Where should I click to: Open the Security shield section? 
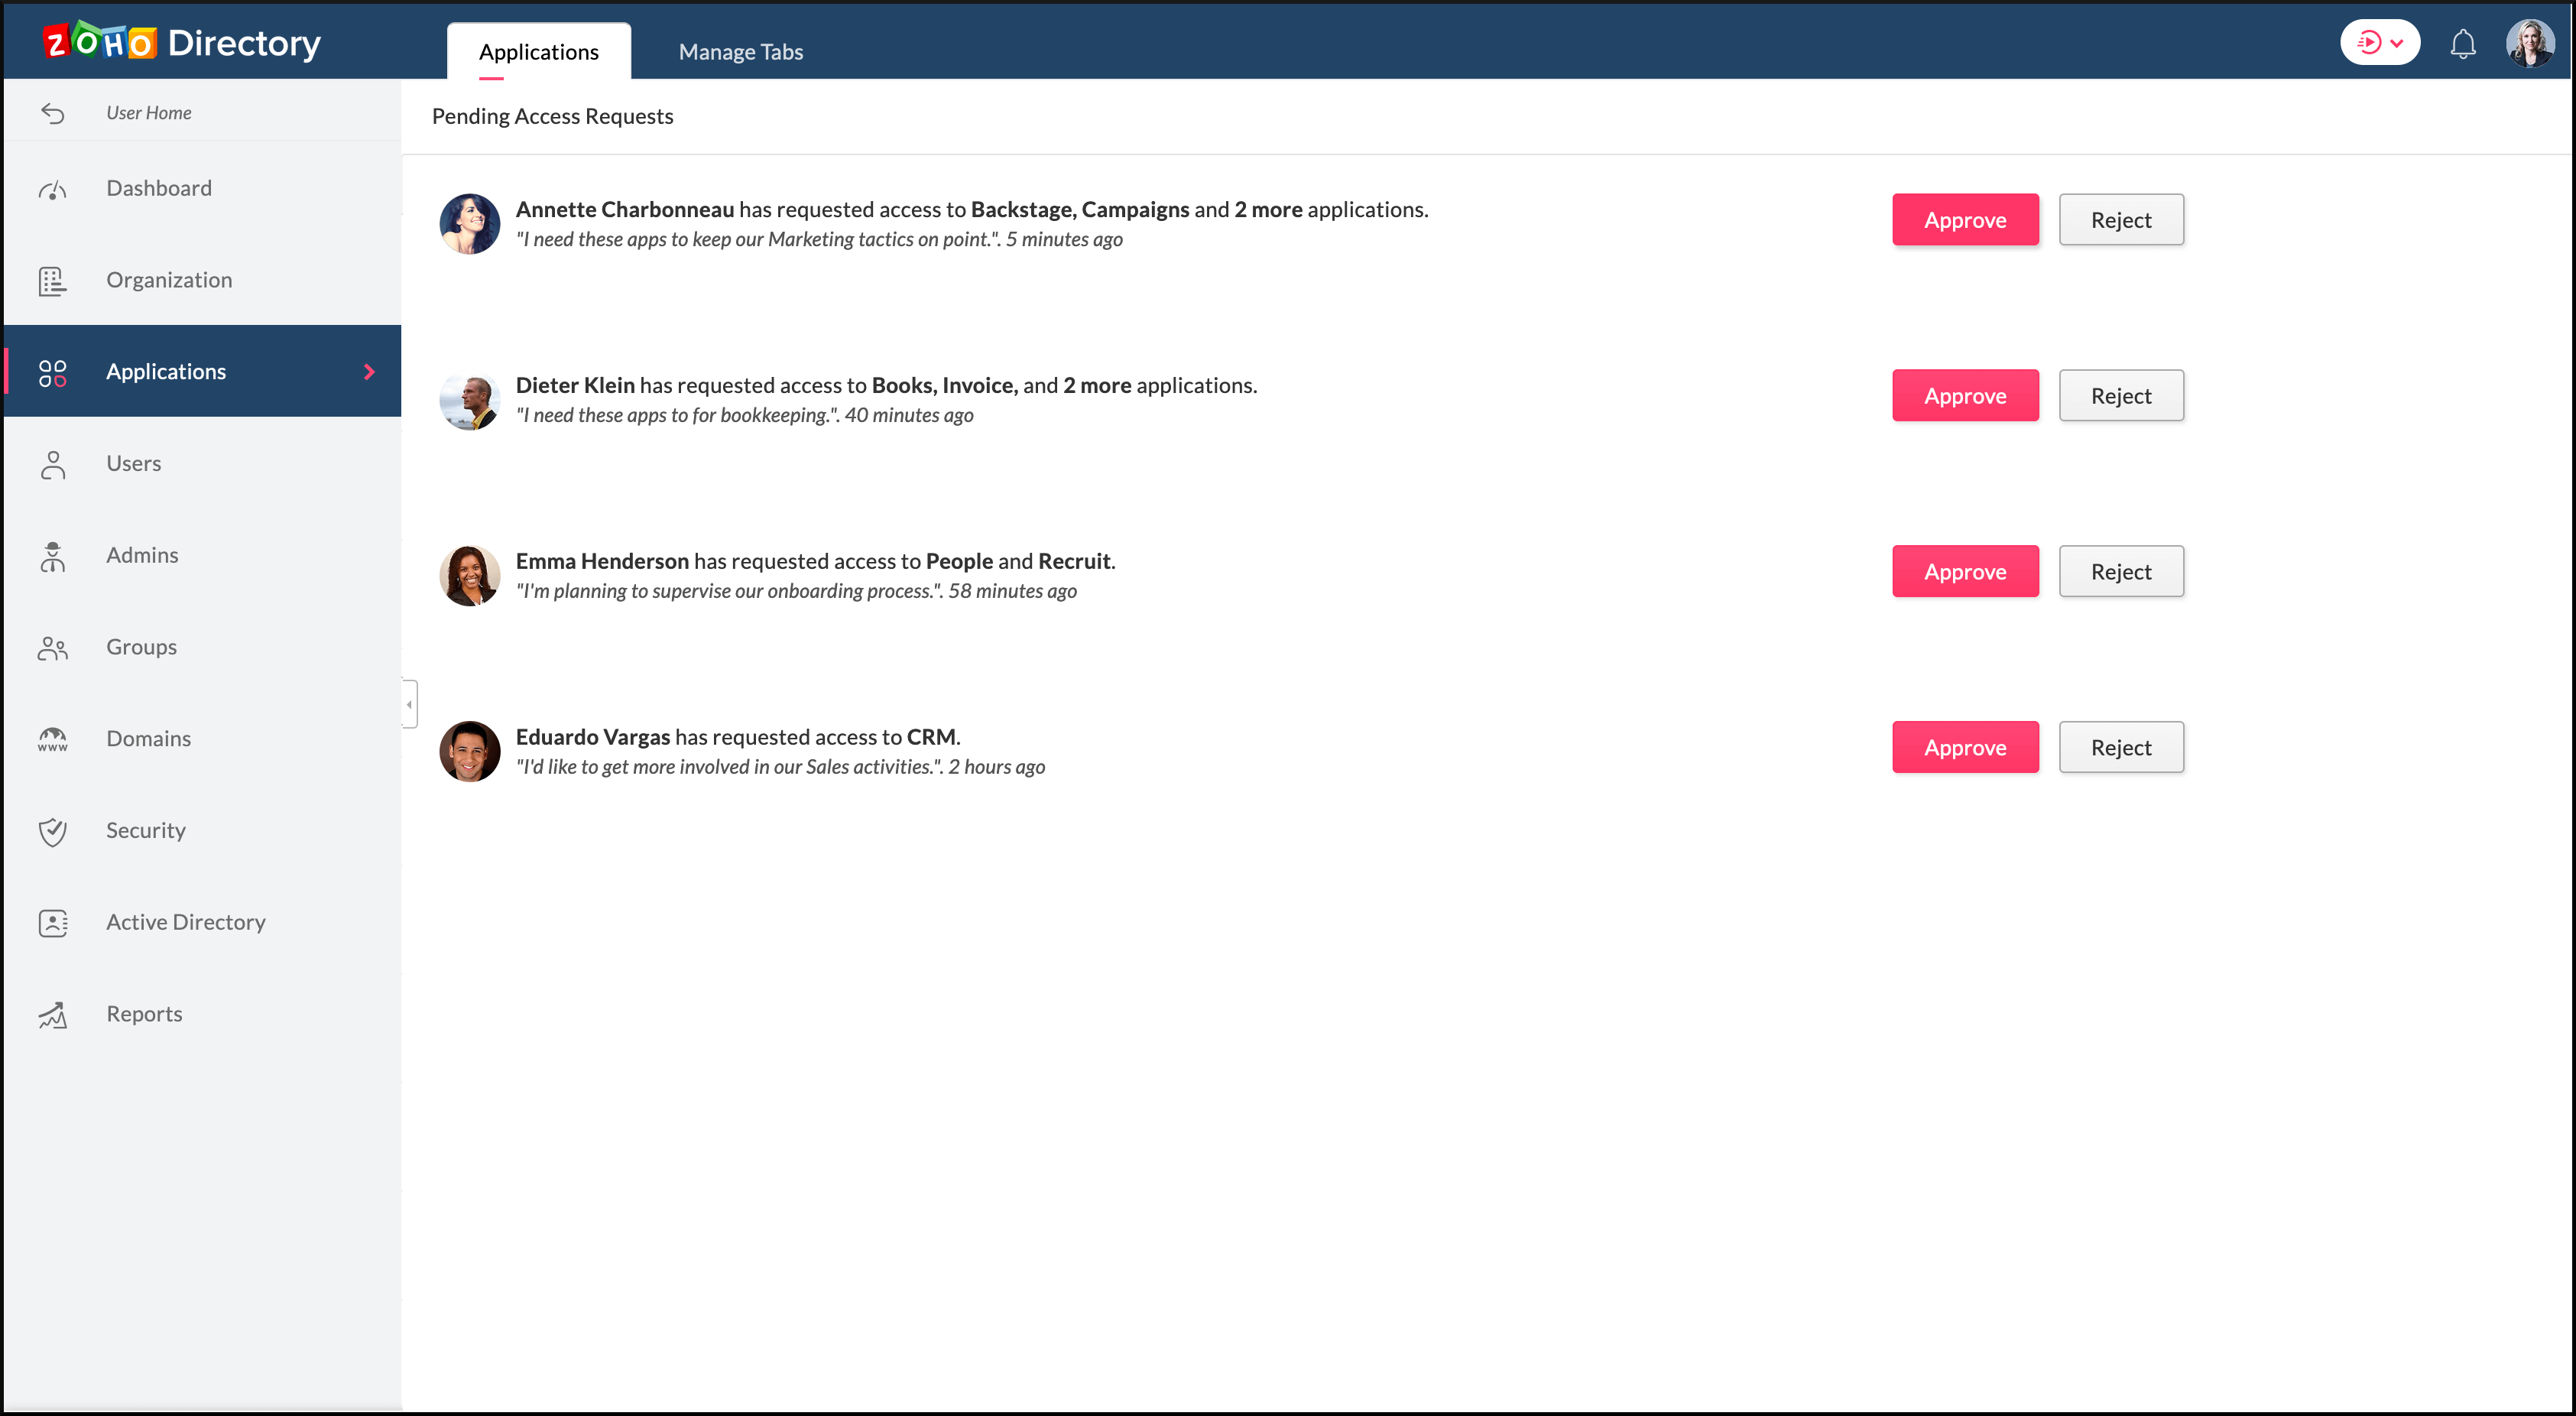145,830
